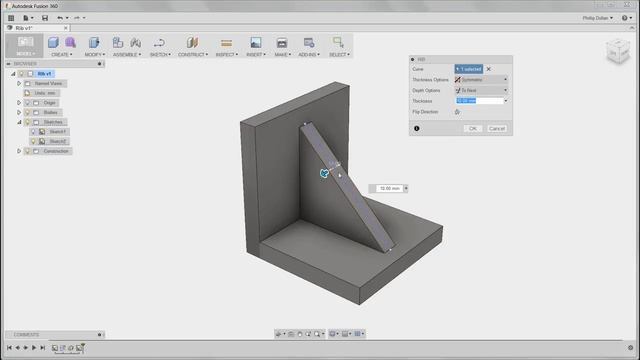Open the ASSEMBLE menu
640x360 pixels.
coord(127,54)
